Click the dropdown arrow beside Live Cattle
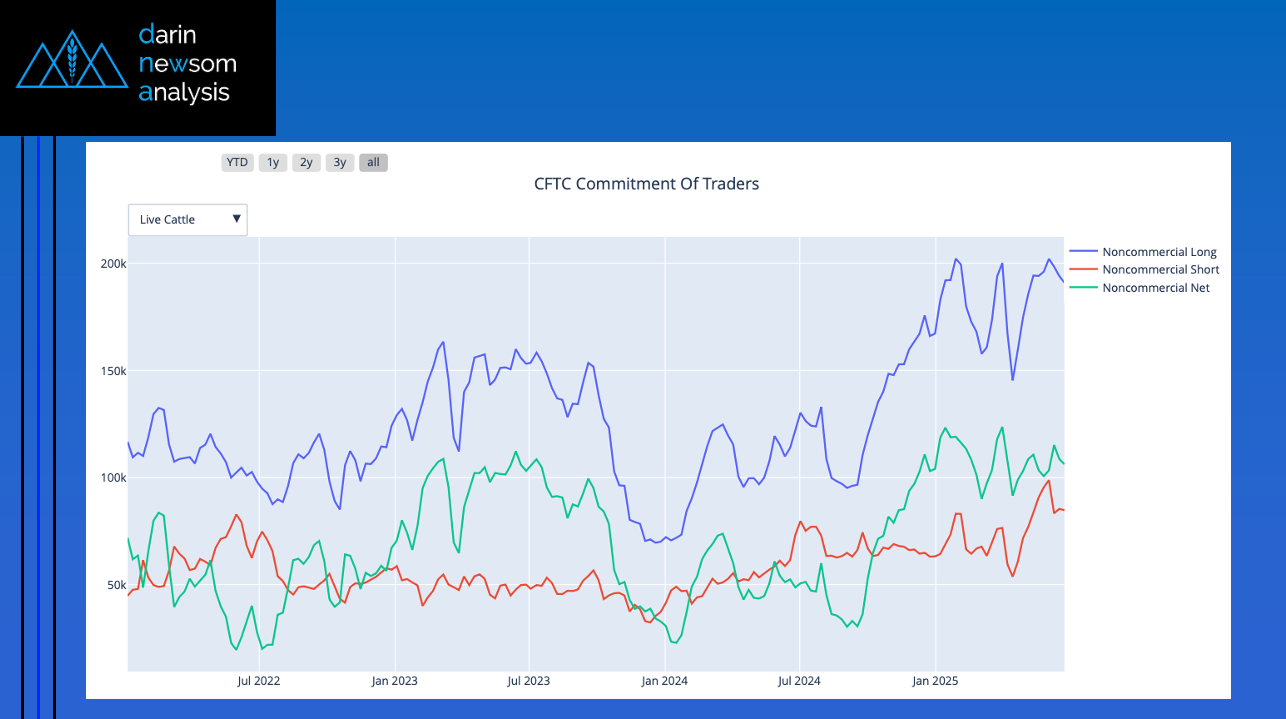The height and width of the screenshot is (719, 1286). click(236, 219)
